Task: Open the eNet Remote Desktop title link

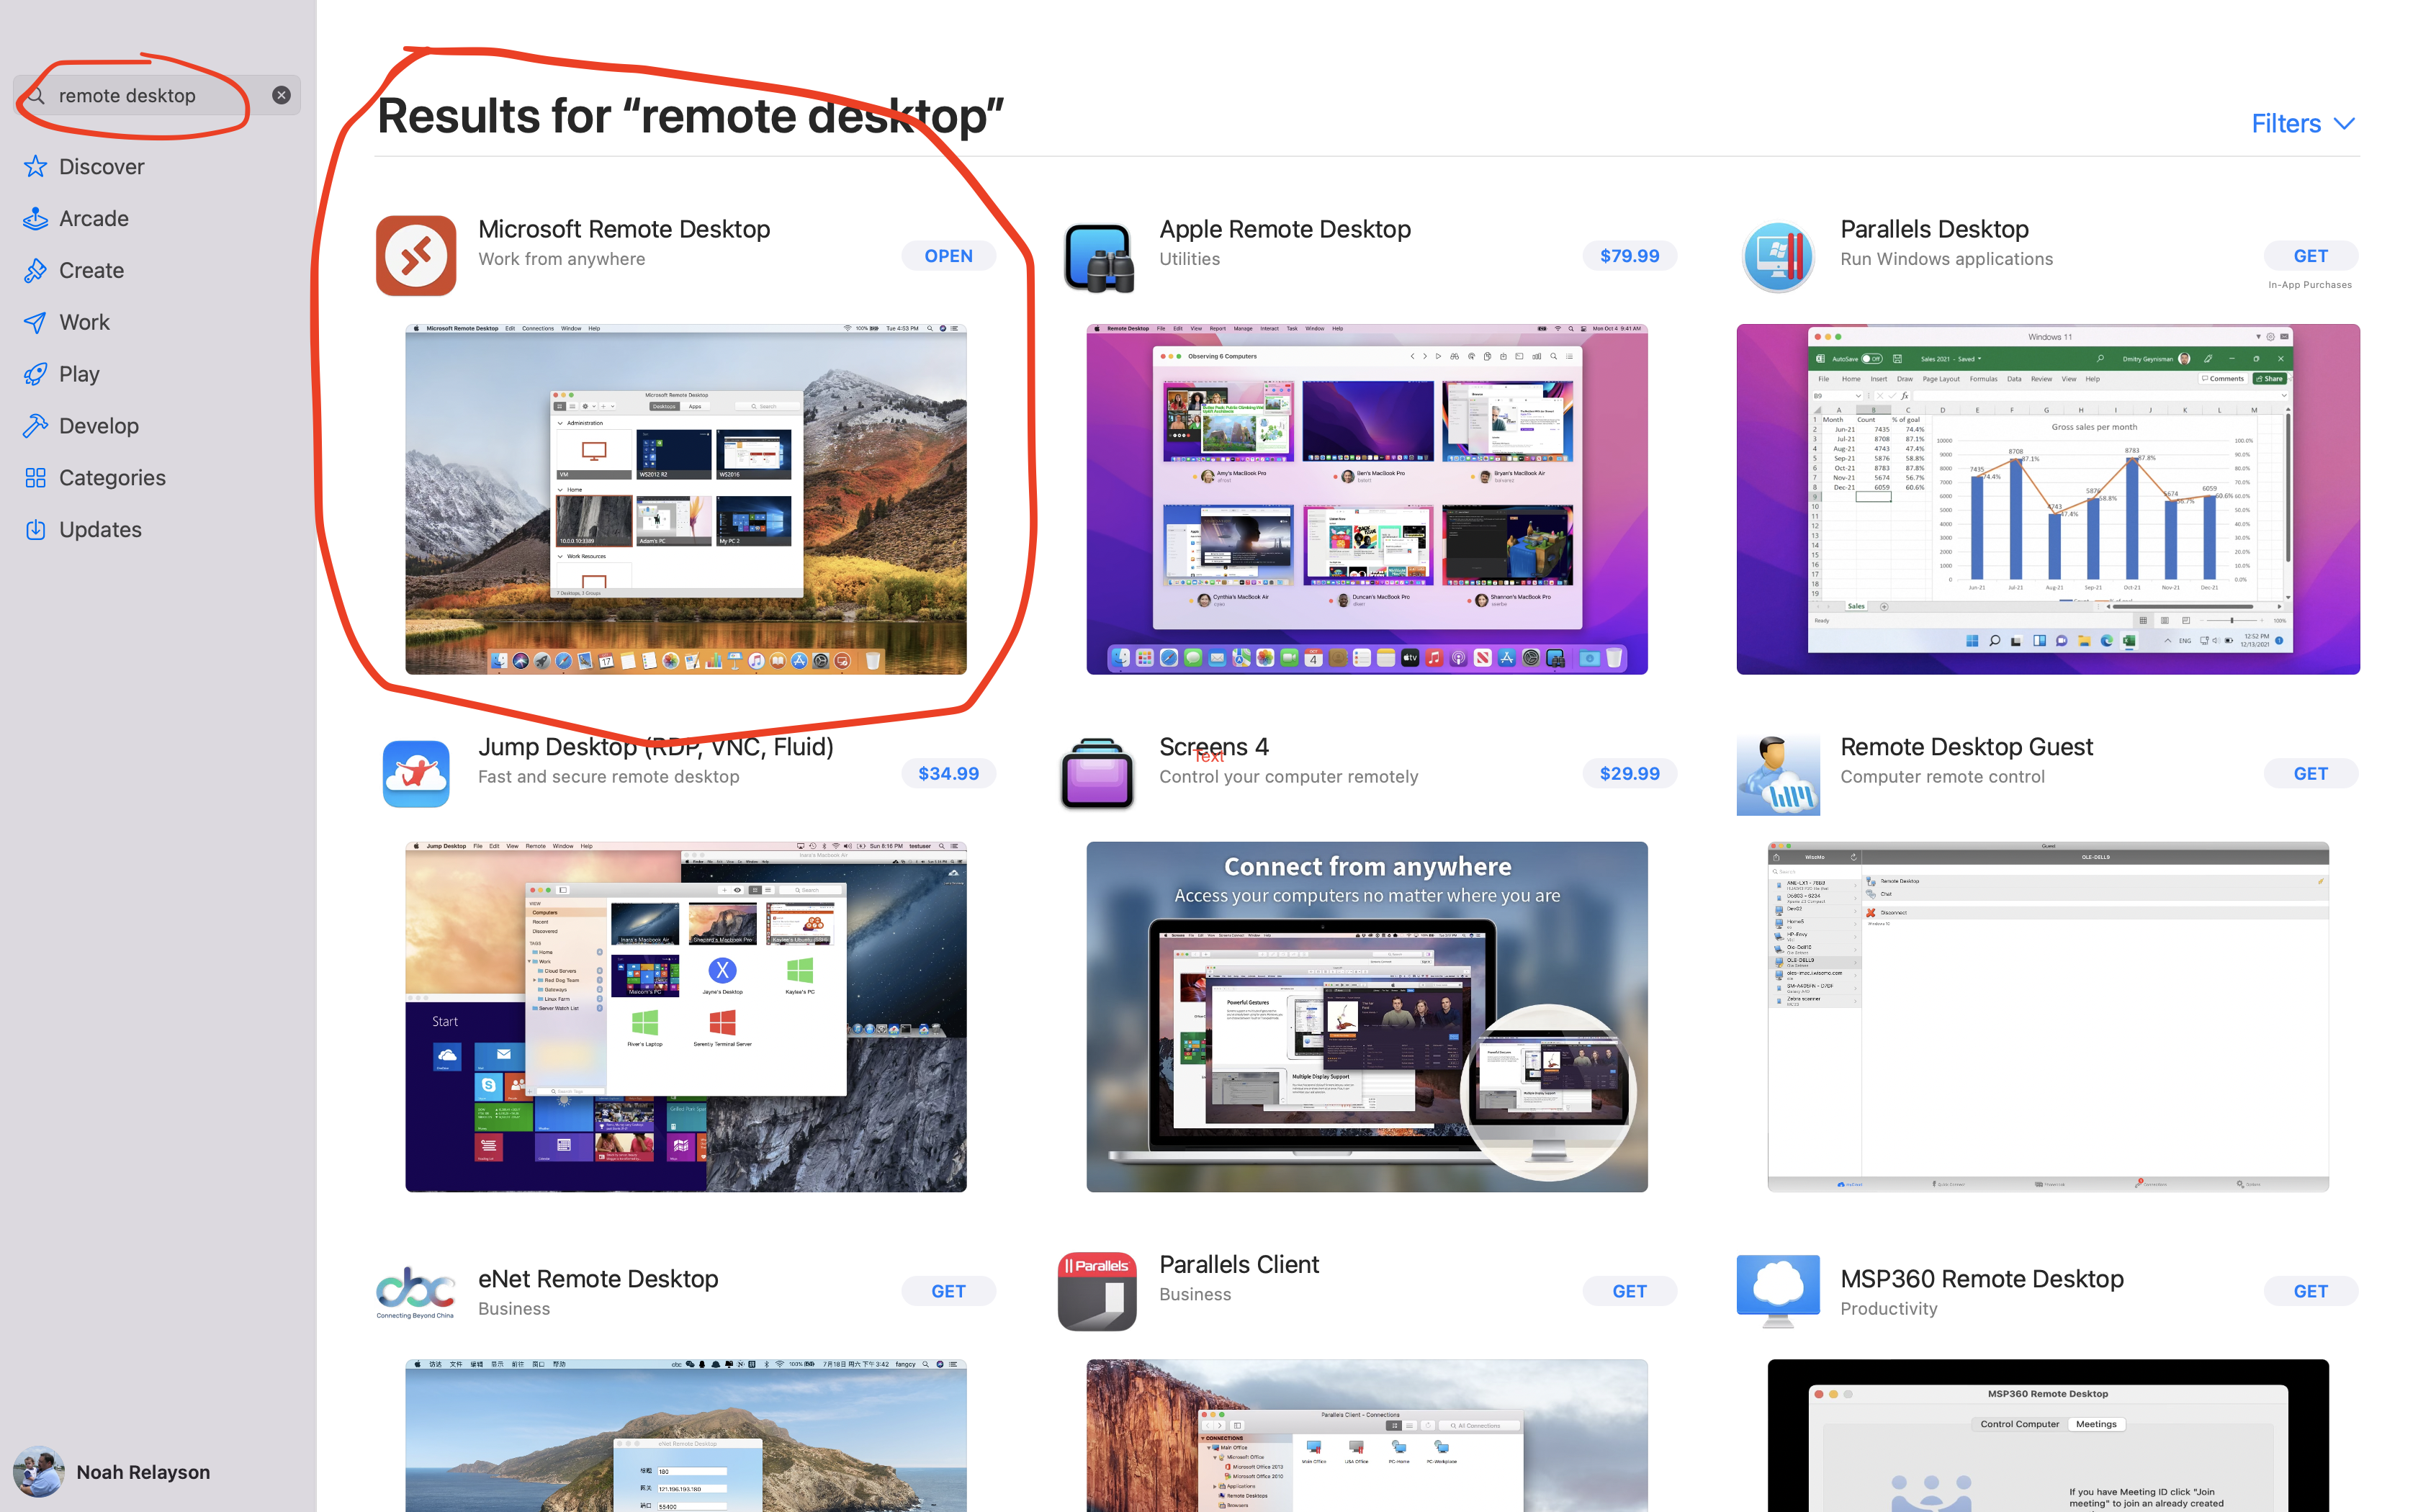Action: tap(598, 1279)
